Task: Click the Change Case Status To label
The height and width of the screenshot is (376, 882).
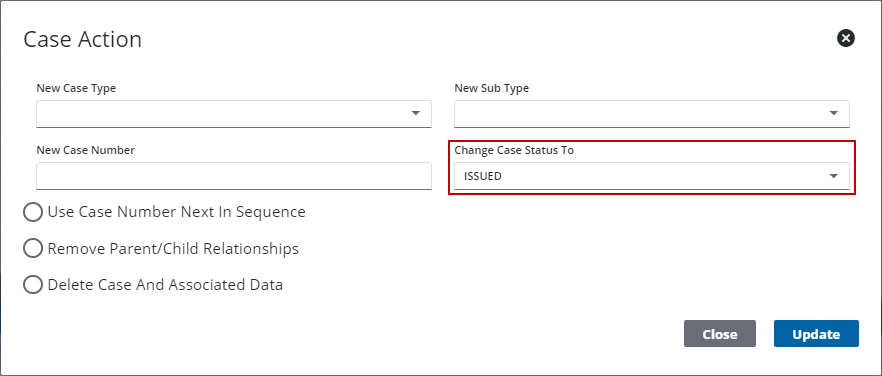Action: pyautogui.click(x=514, y=150)
